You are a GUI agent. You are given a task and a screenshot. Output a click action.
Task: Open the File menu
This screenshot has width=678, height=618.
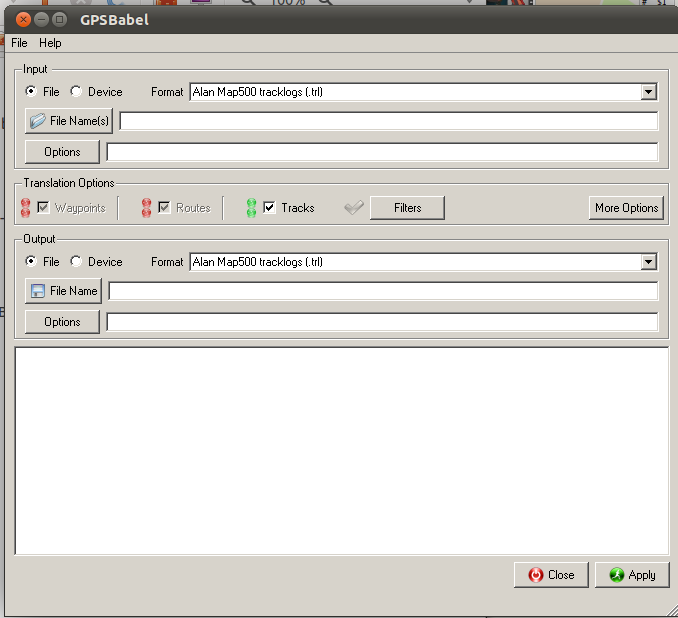tap(19, 43)
